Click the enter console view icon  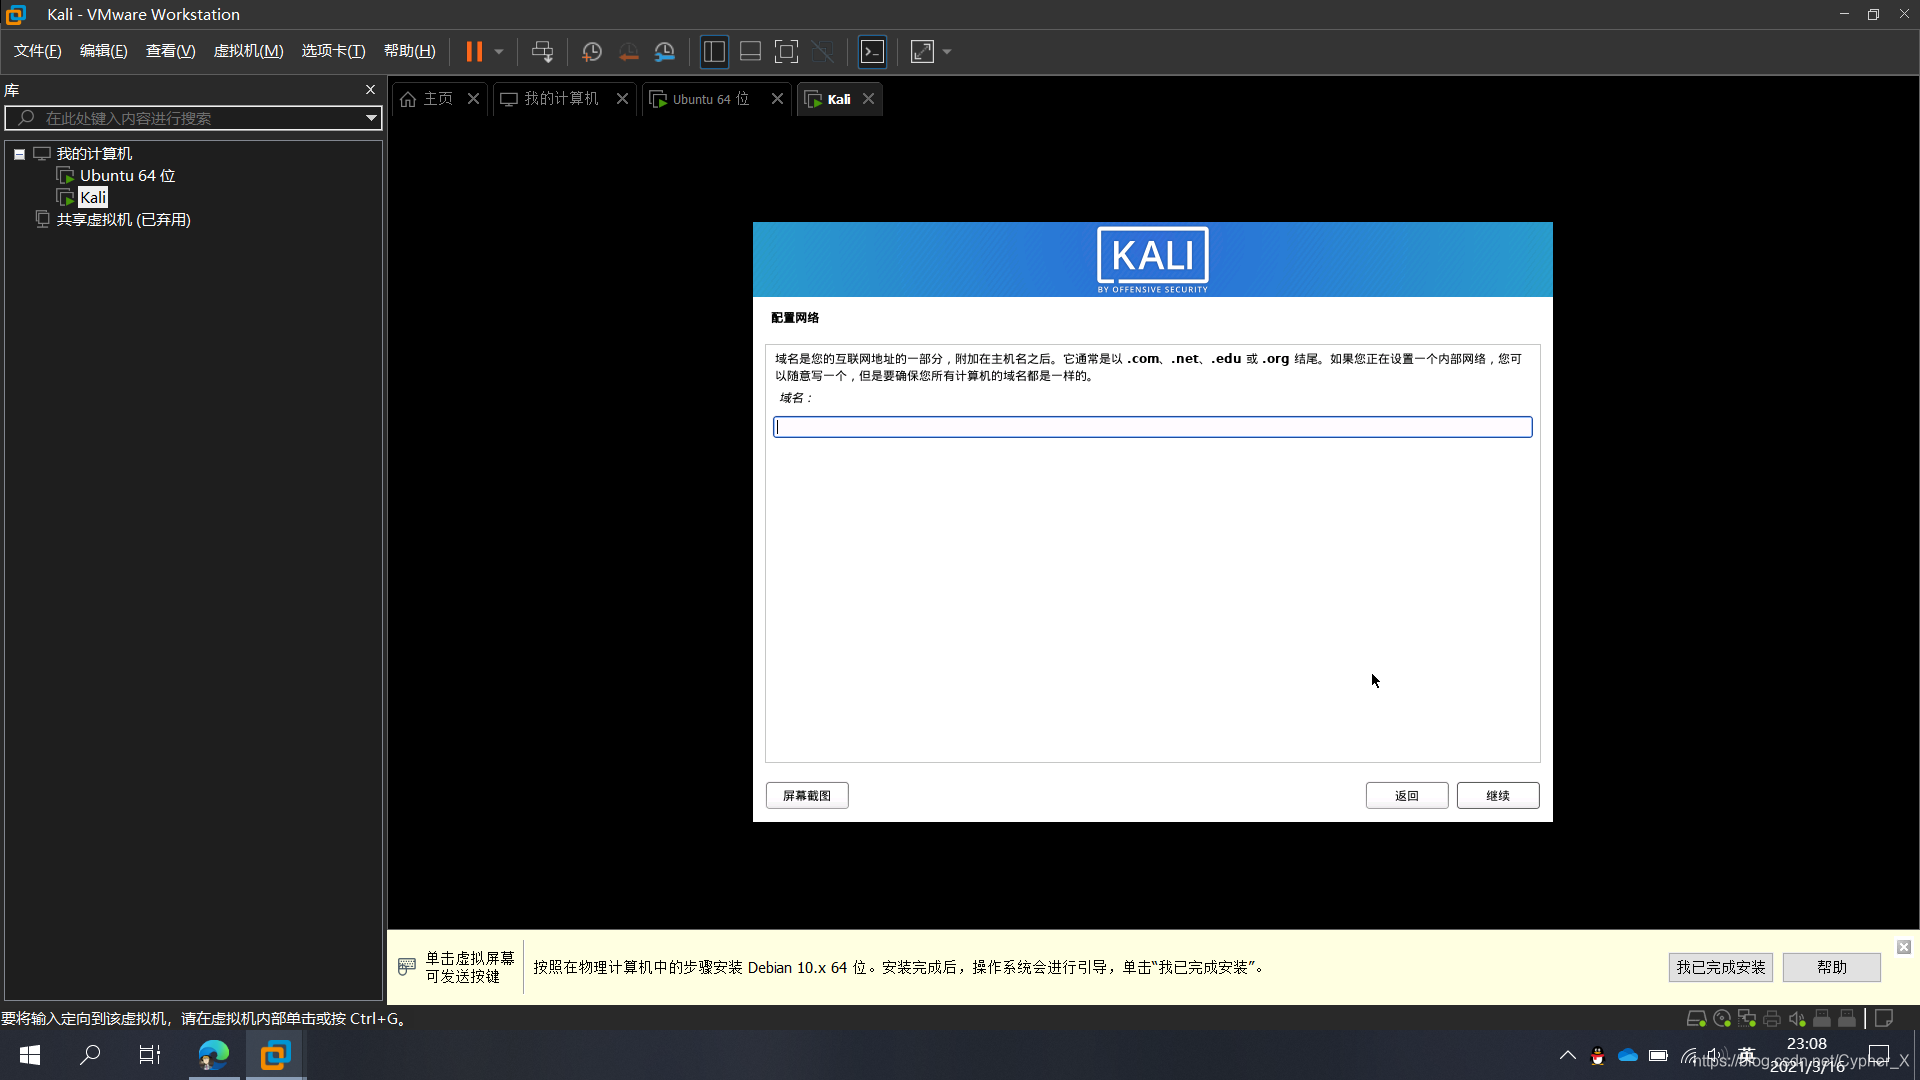coord(872,51)
